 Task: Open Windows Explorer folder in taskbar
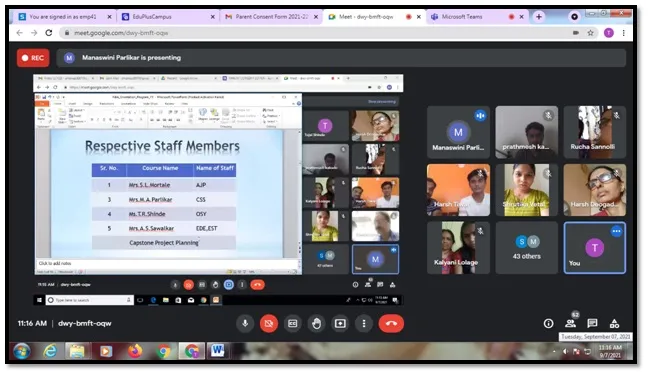[x=77, y=351]
